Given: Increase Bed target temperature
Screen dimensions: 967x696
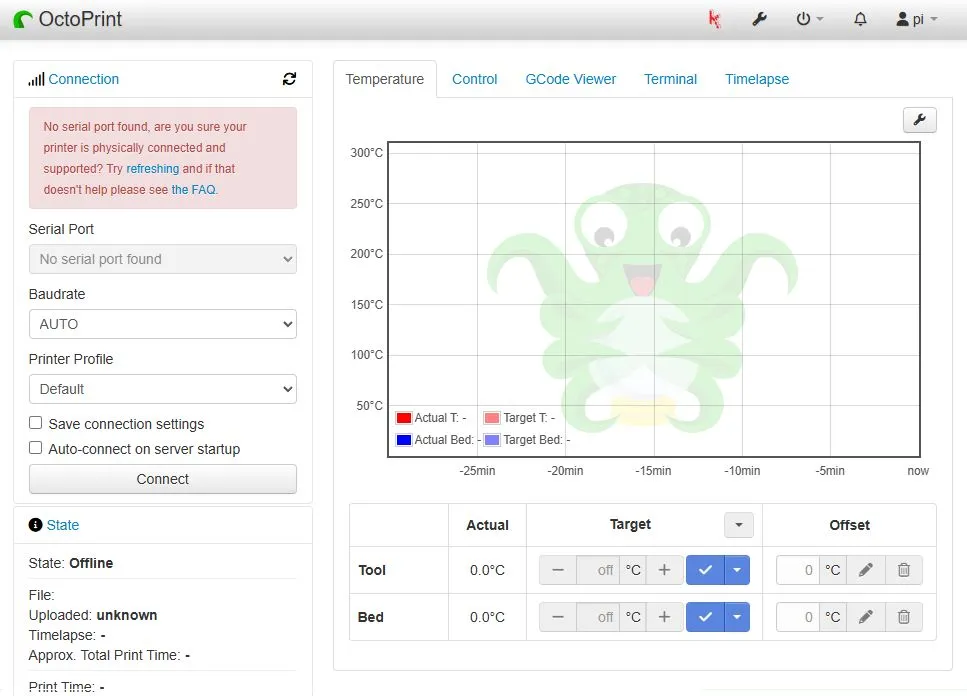Looking at the screenshot, I should [x=664, y=617].
